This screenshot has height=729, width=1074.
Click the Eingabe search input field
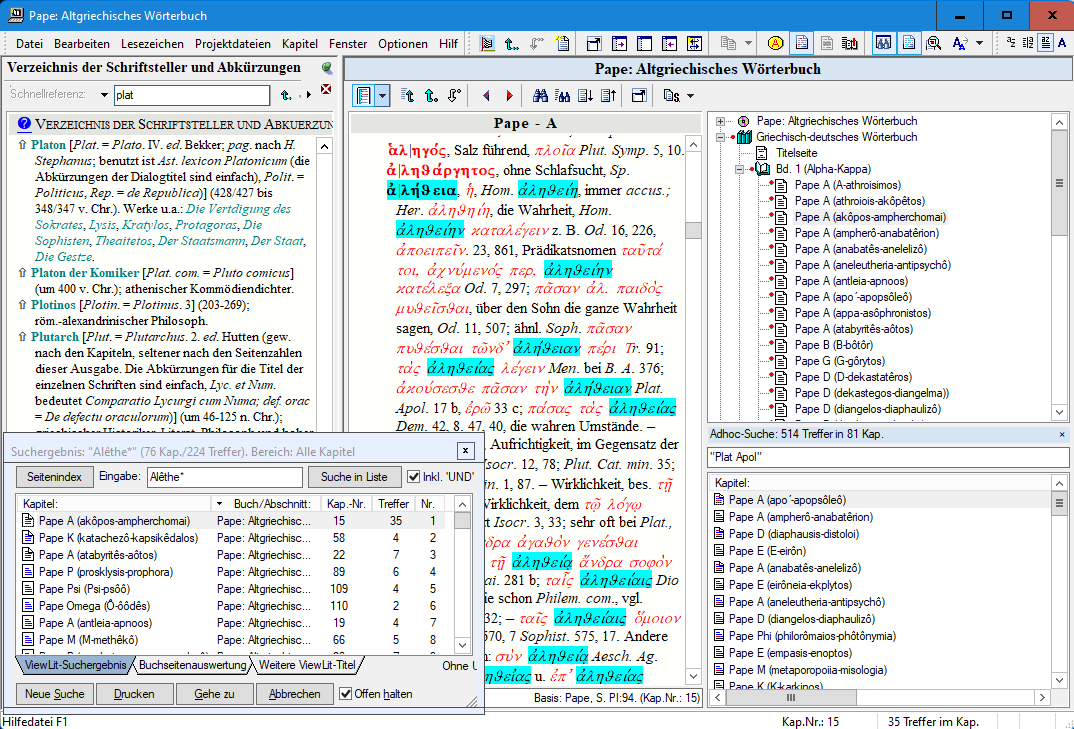pos(224,477)
